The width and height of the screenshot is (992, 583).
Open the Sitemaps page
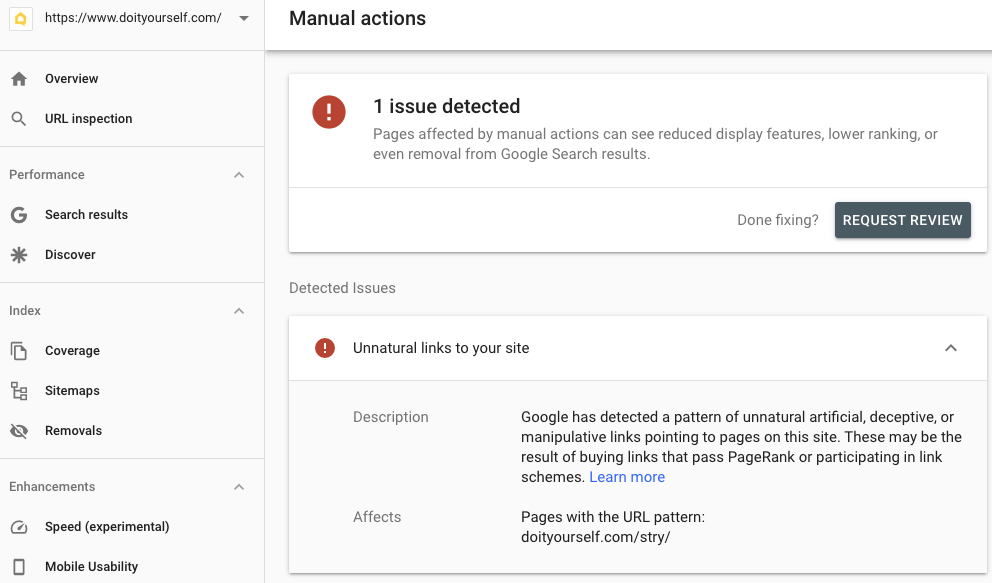(x=72, y=391)
